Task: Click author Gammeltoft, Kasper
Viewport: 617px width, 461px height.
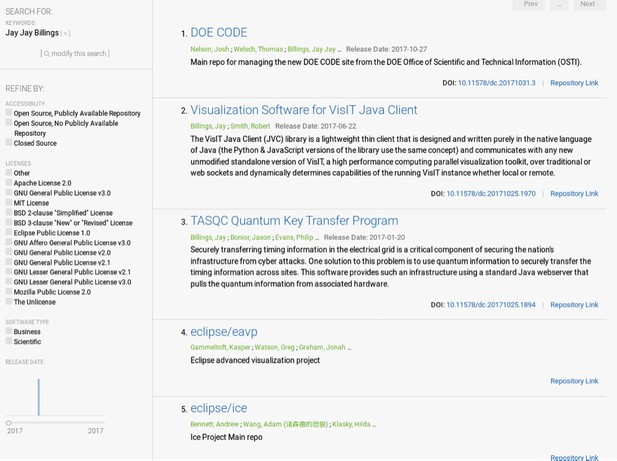Action: point(220,347)
